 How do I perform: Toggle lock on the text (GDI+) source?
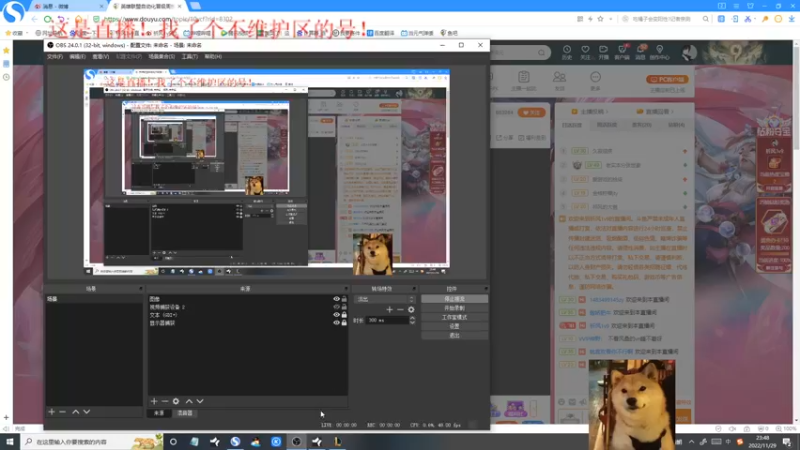[344, 315]
